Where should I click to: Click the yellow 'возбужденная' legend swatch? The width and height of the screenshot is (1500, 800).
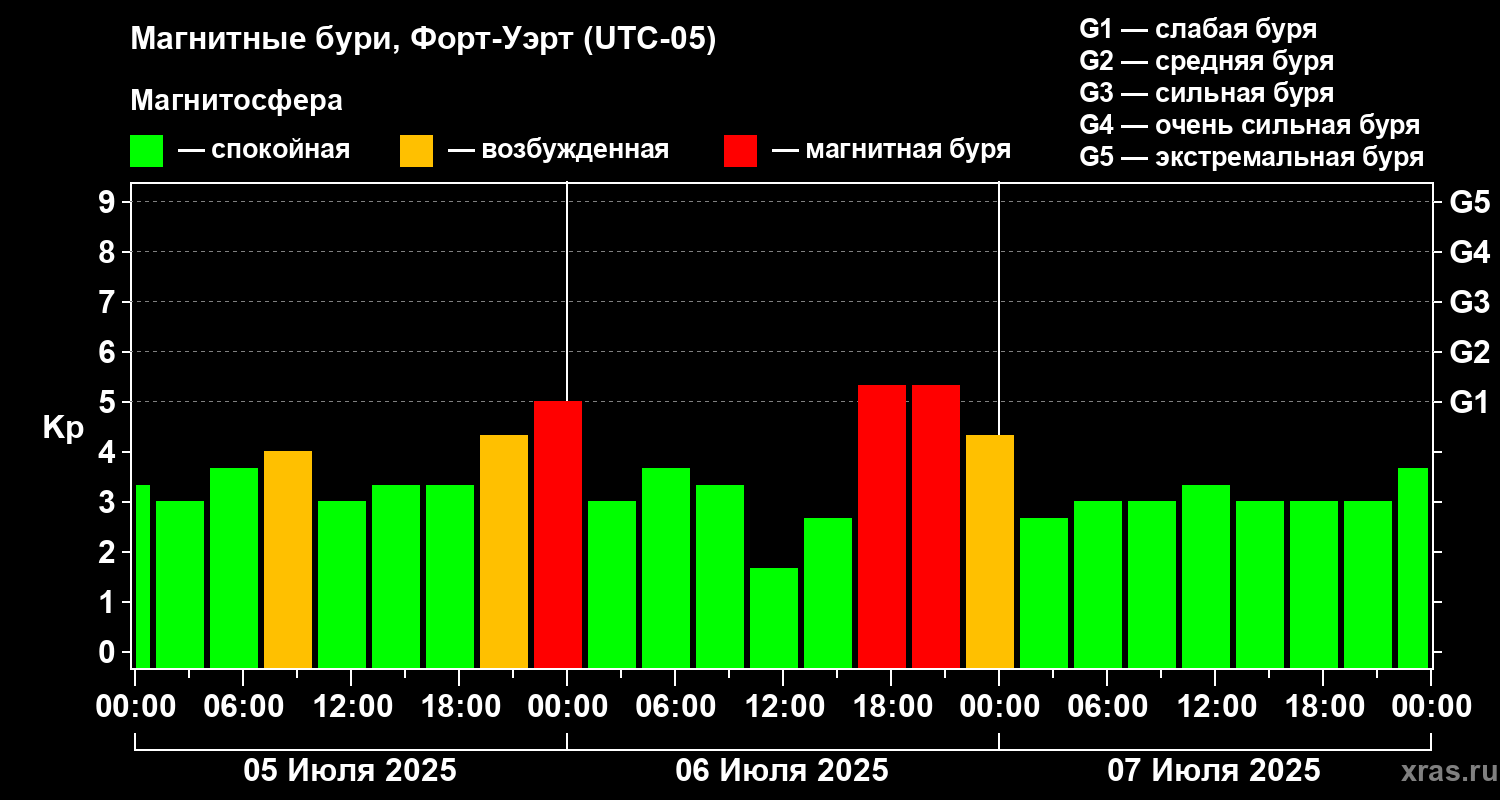pos(416,151)
